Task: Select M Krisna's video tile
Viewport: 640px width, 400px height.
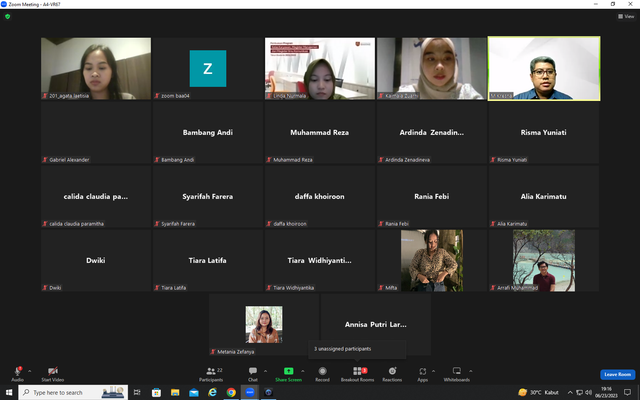Action: pos(544,68)
